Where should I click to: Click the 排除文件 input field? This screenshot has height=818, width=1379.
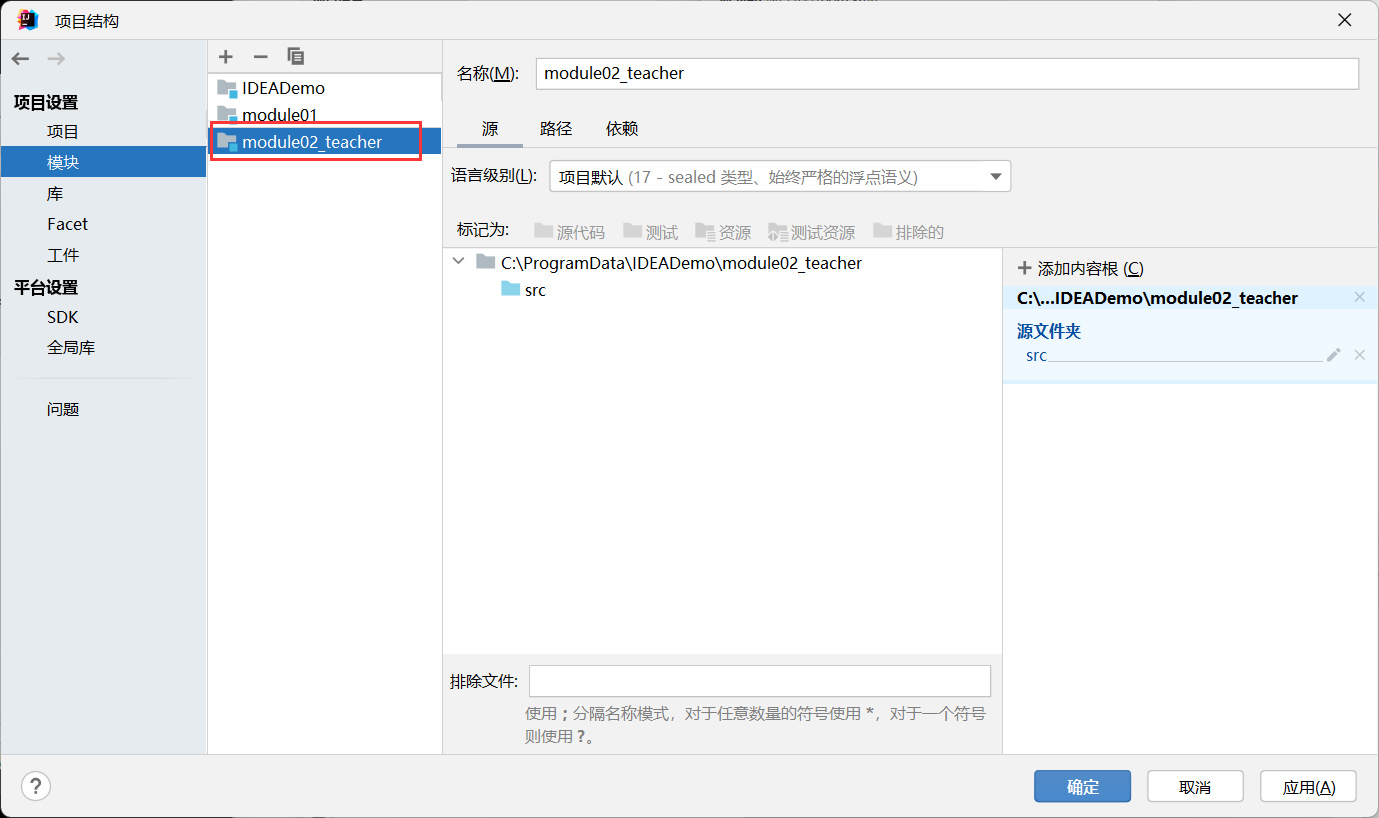coord(760,681)
